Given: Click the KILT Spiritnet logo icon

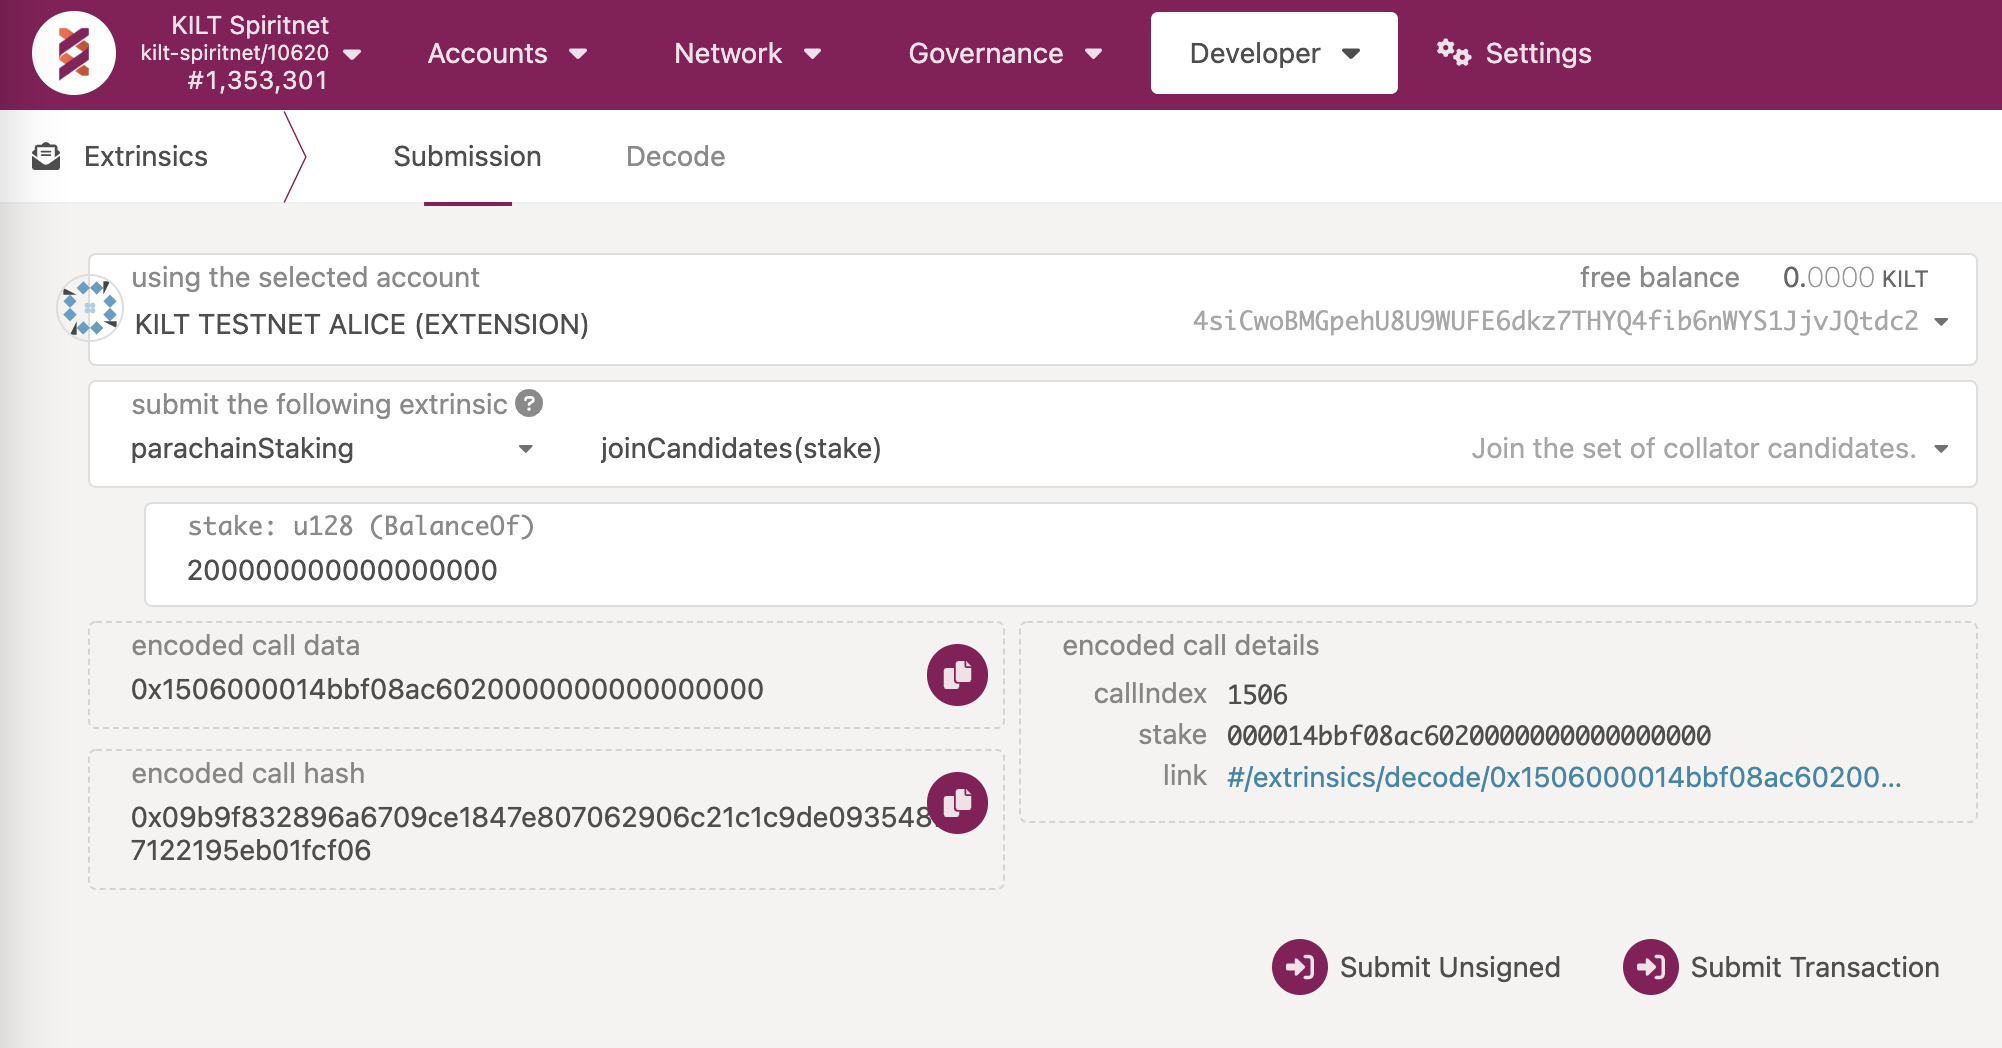Looking at the screenshot, I should click(x=74, y=53).
